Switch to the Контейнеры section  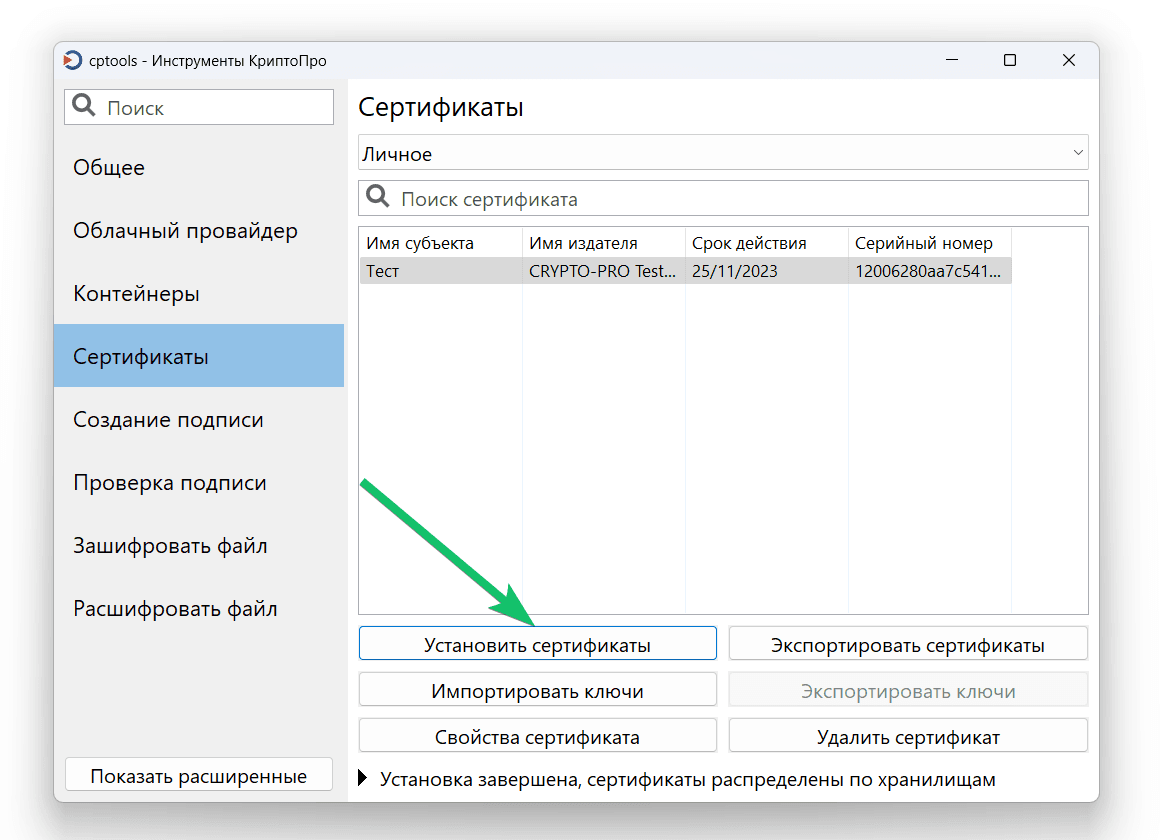click(x=199, y=293)
